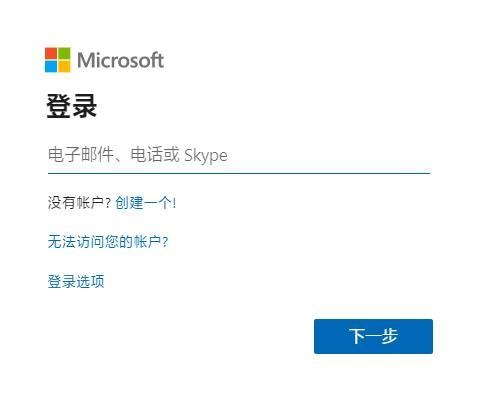Open the 无法访问您的帐户? link
The height and width of the screenshot is (401, 480).
(108, 242)
